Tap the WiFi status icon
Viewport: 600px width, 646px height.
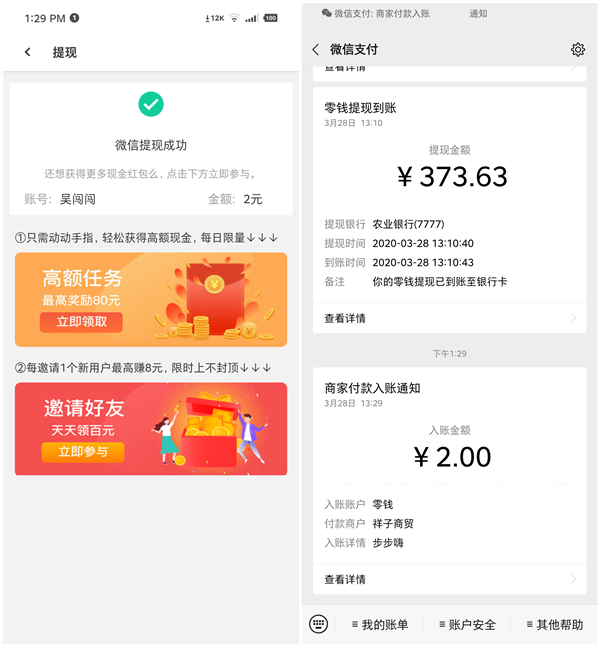tap(234, 18)
